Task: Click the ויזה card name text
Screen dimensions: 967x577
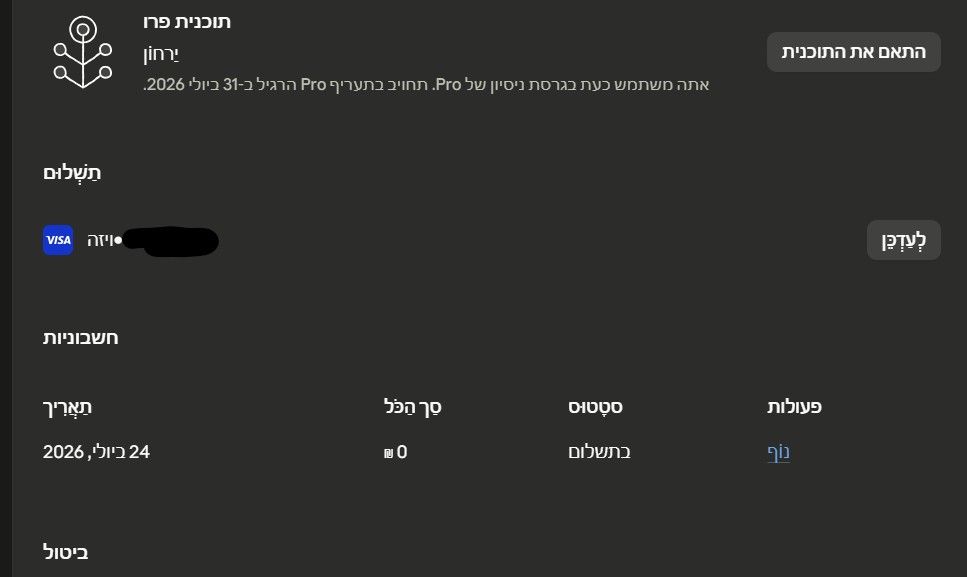Action: pyautogui.click(x=100, y=240)
